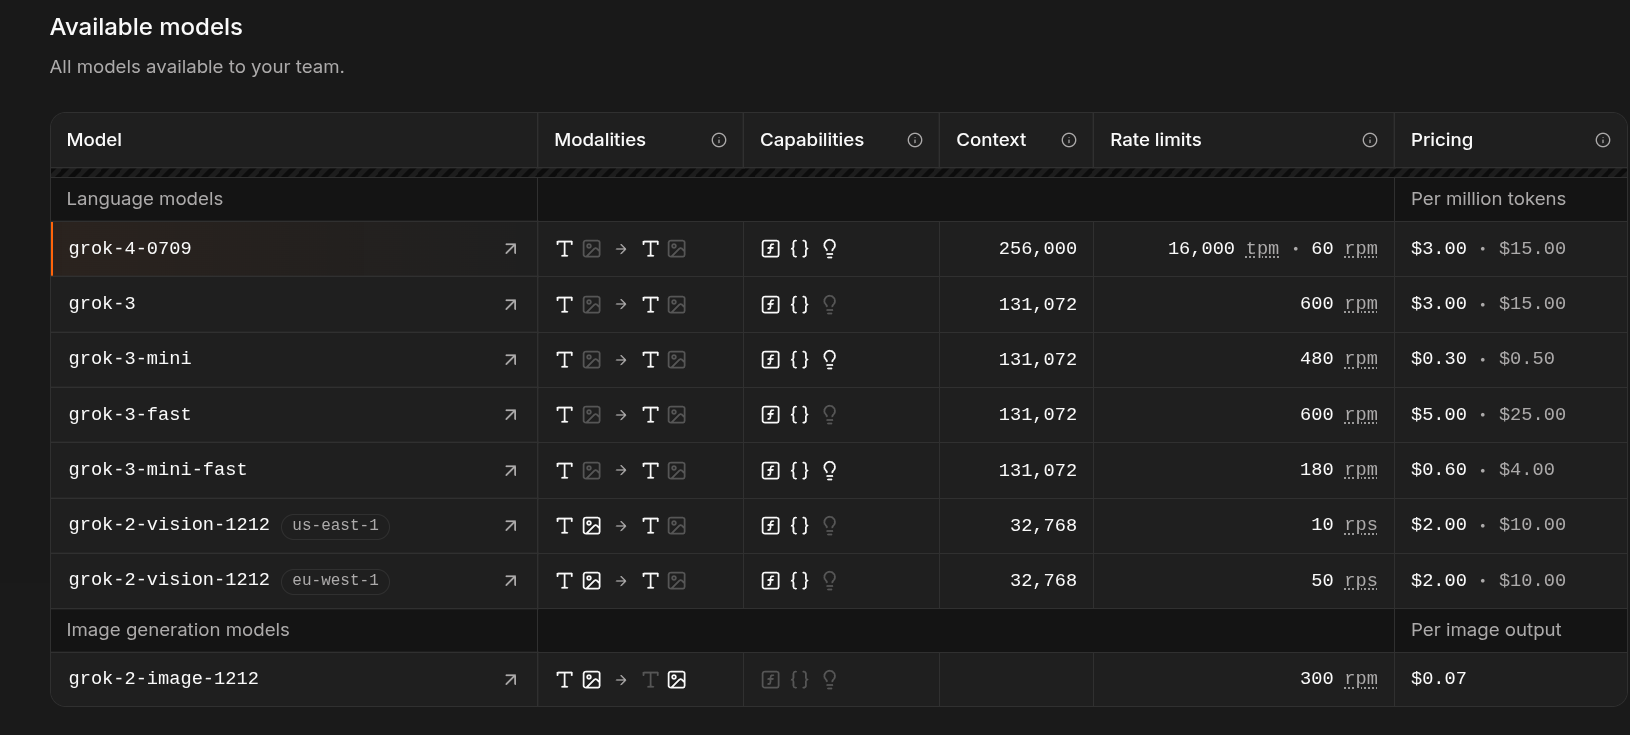Select the grok-2-image-1212 model name
This screenshot has width=1630, height=735.
164,679
